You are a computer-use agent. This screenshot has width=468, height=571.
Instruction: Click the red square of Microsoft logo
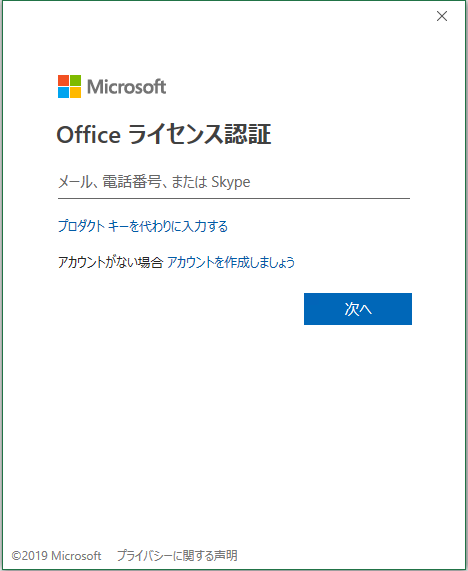[x=63, y=80]
